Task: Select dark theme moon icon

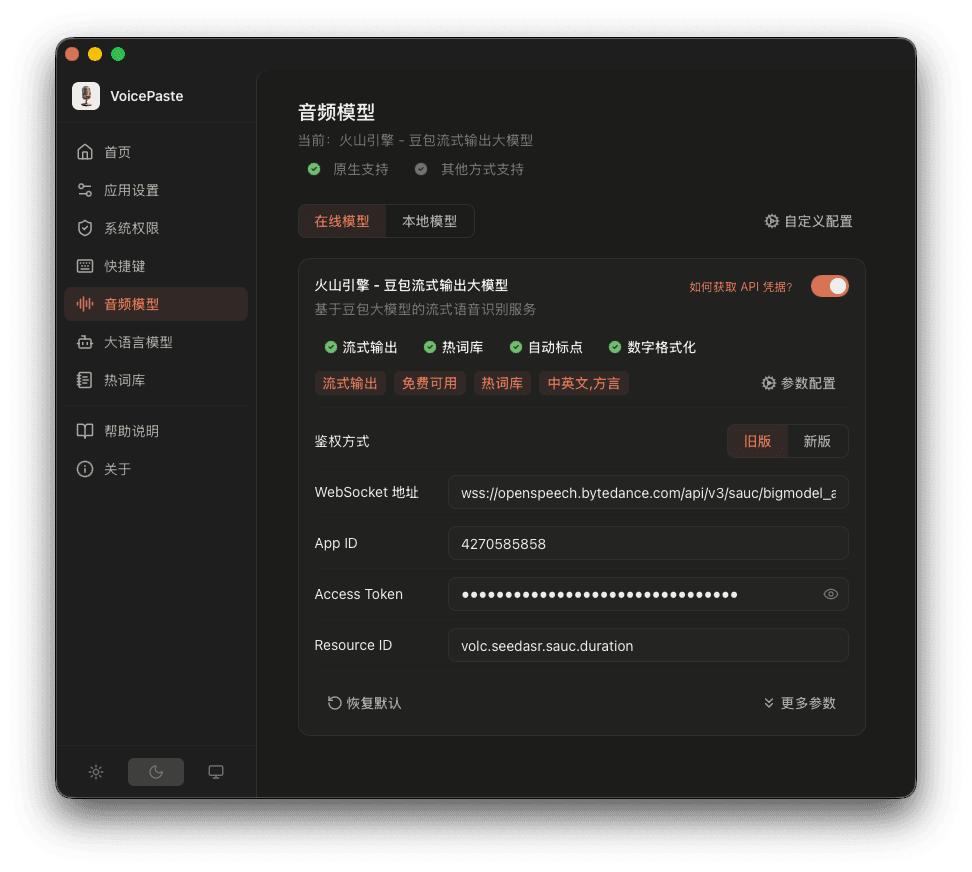Action: pyautogui.click(x=156, y=772)
